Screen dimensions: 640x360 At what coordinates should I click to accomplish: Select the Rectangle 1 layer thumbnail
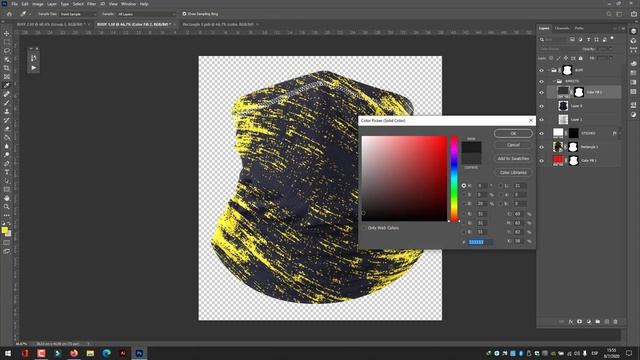pyautogui.click(x=558, y=147)
